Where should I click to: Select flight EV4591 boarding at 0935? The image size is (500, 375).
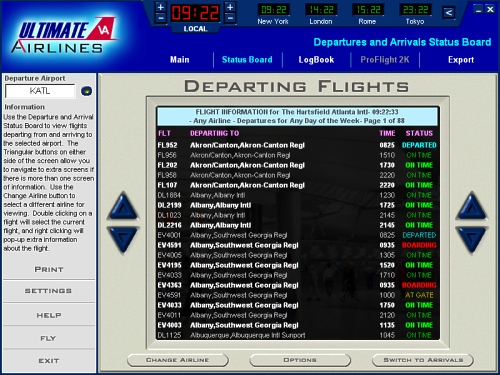[297, 245]
